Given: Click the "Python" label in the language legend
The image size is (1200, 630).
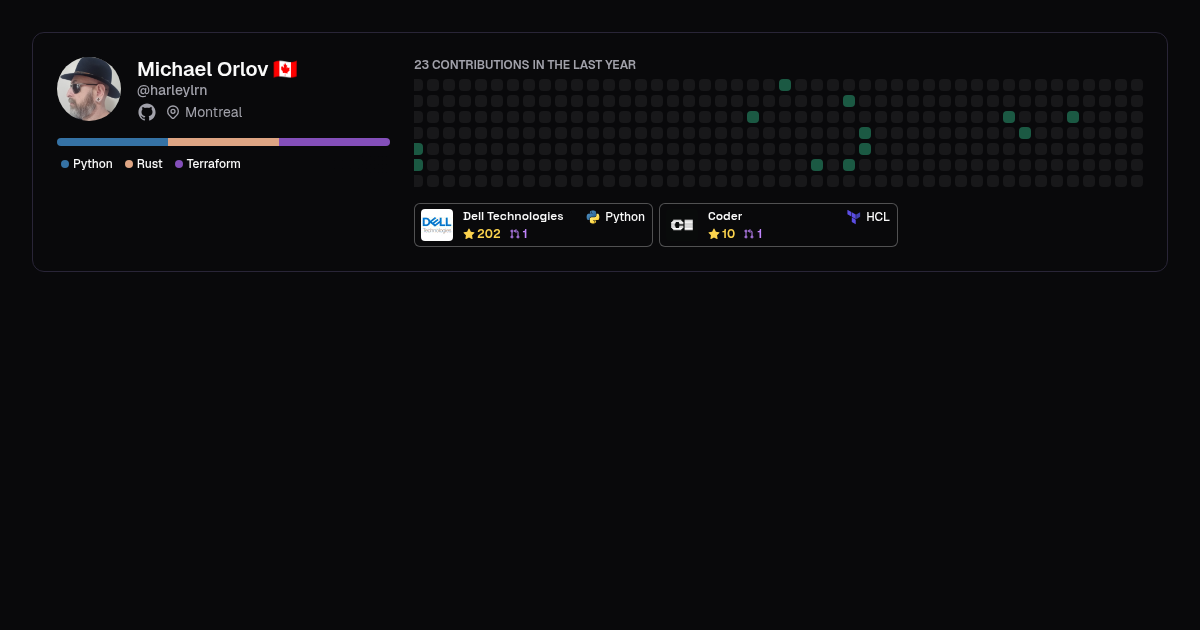Looking at the screenshot, I should coord(93,164).
